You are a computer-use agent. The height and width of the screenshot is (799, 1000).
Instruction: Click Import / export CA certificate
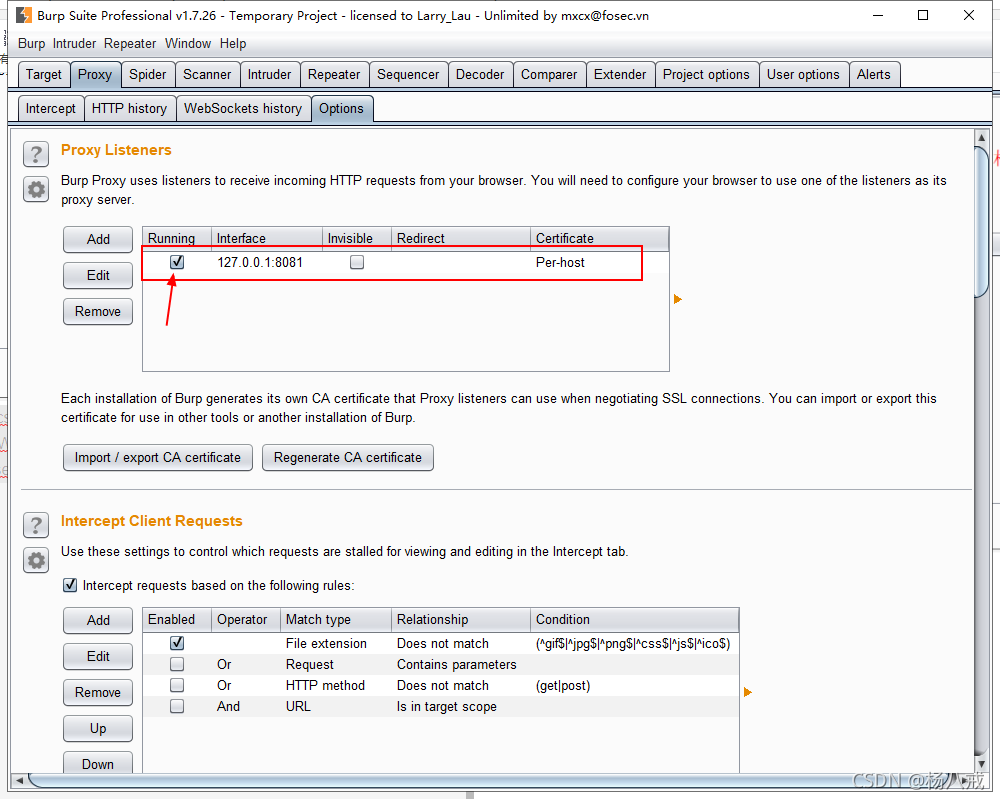[158, 457]
